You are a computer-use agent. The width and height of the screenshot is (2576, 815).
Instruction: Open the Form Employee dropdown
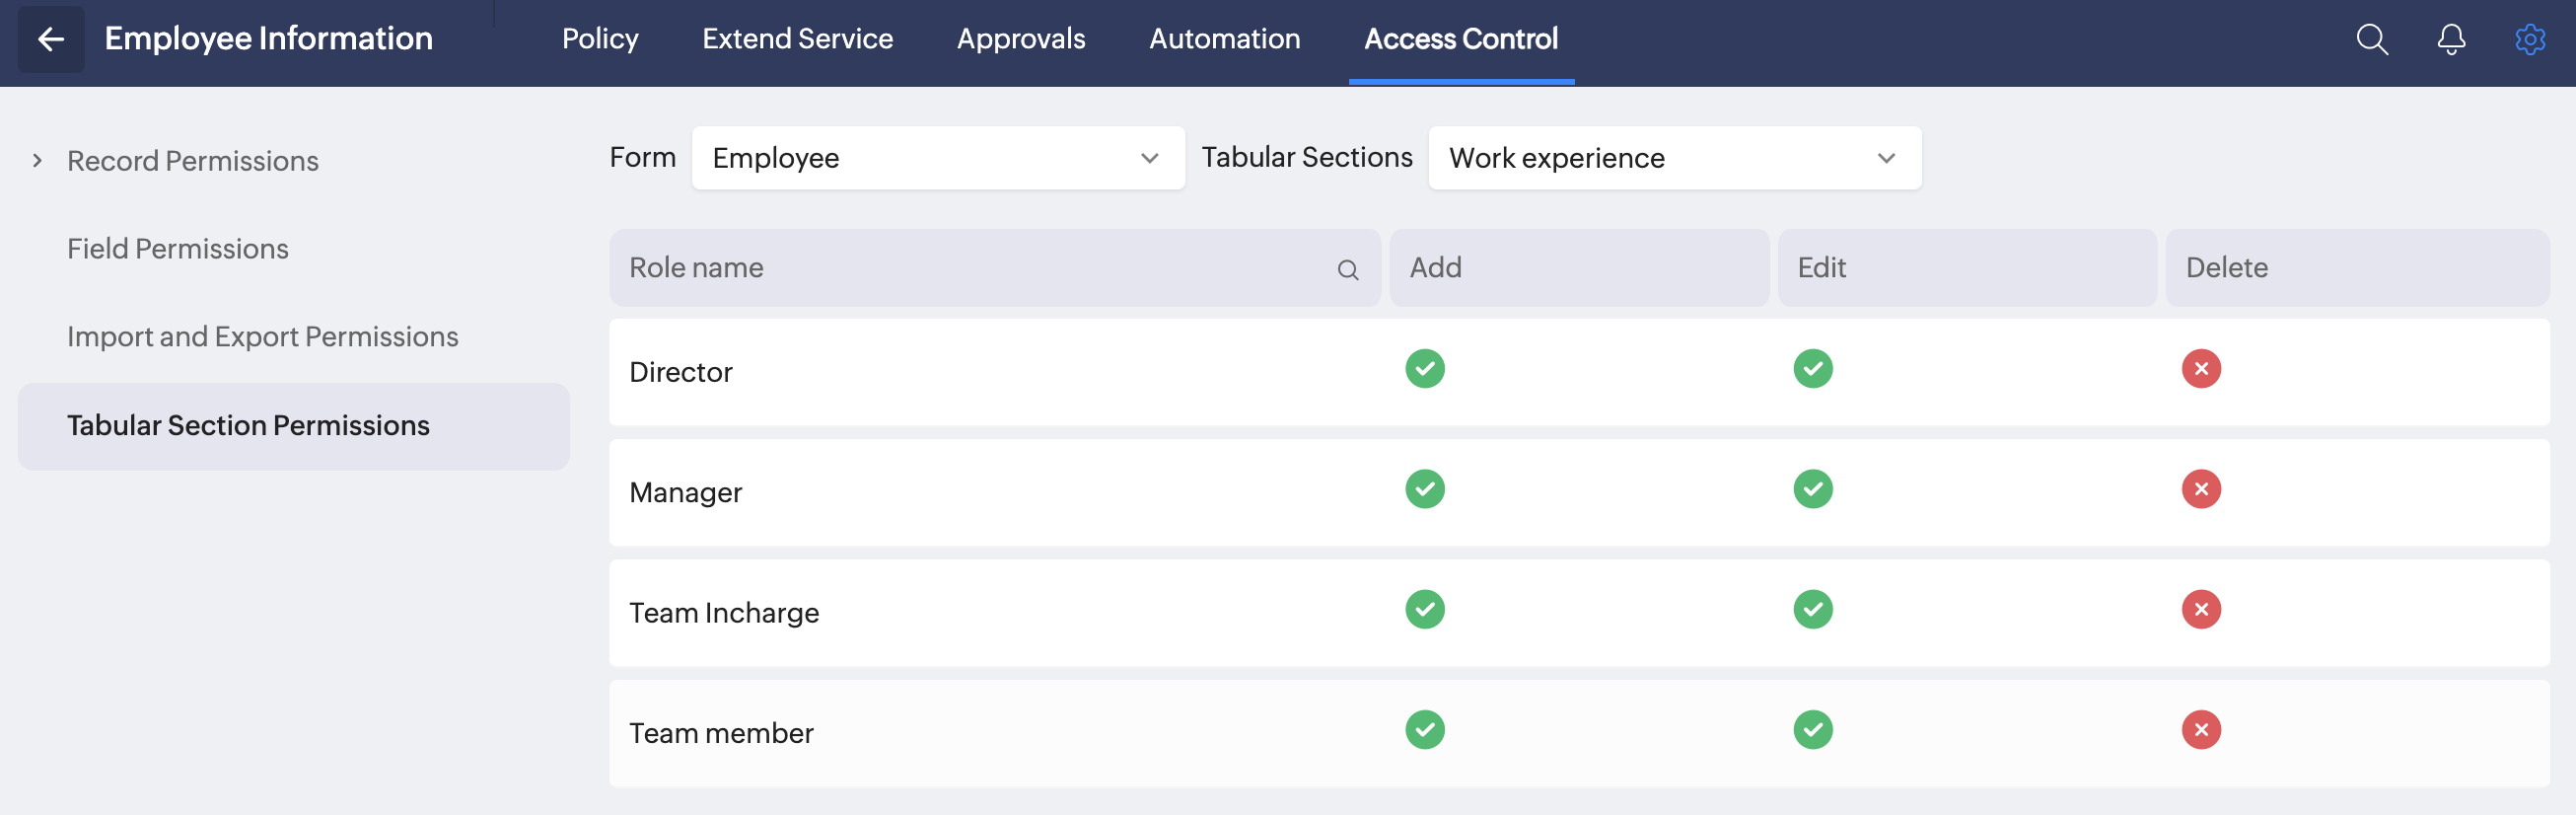click(x=937, y=158)
